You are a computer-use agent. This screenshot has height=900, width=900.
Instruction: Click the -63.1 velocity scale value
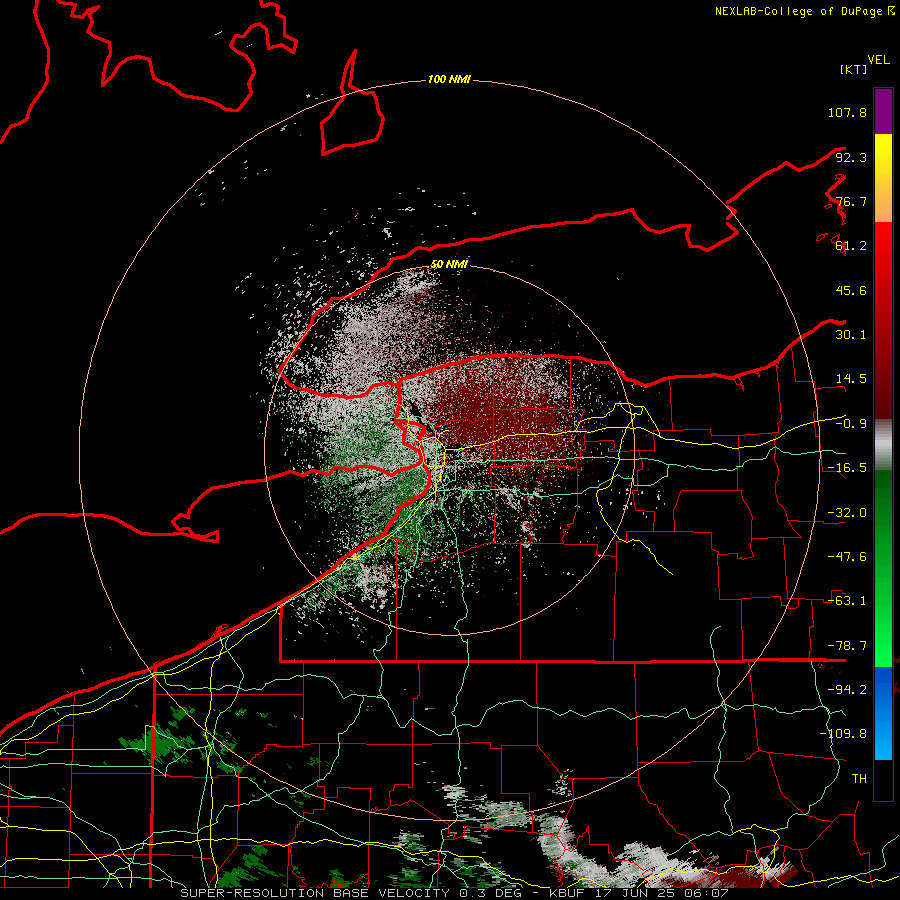point(847,601)
